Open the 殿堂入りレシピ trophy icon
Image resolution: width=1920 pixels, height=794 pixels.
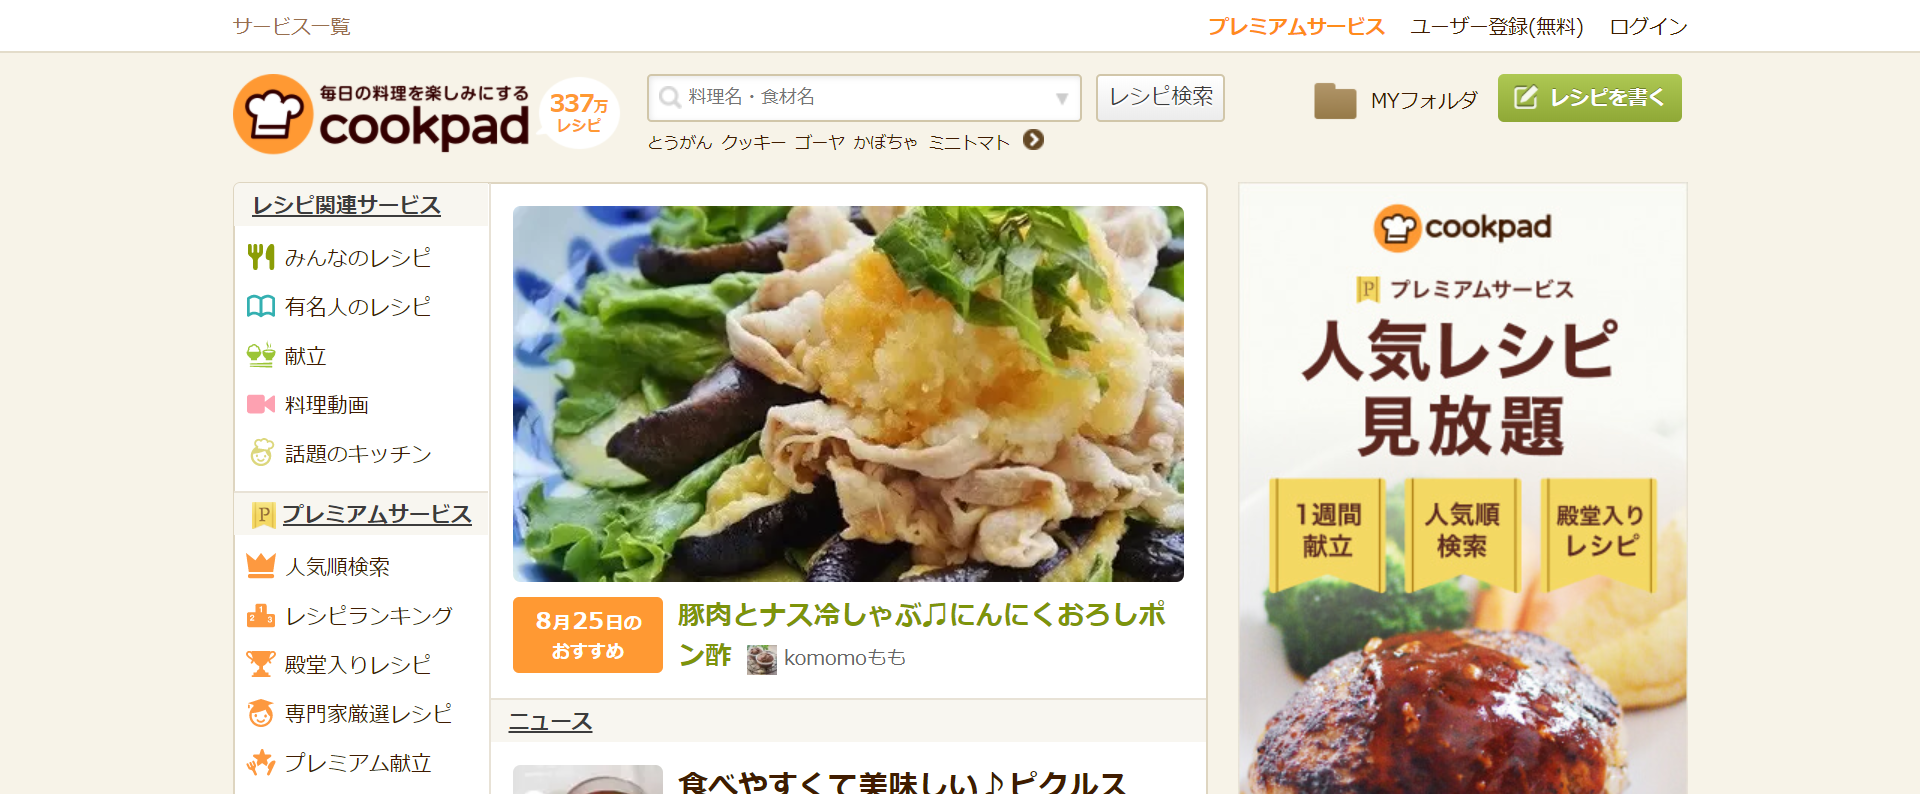click(260, 664)
